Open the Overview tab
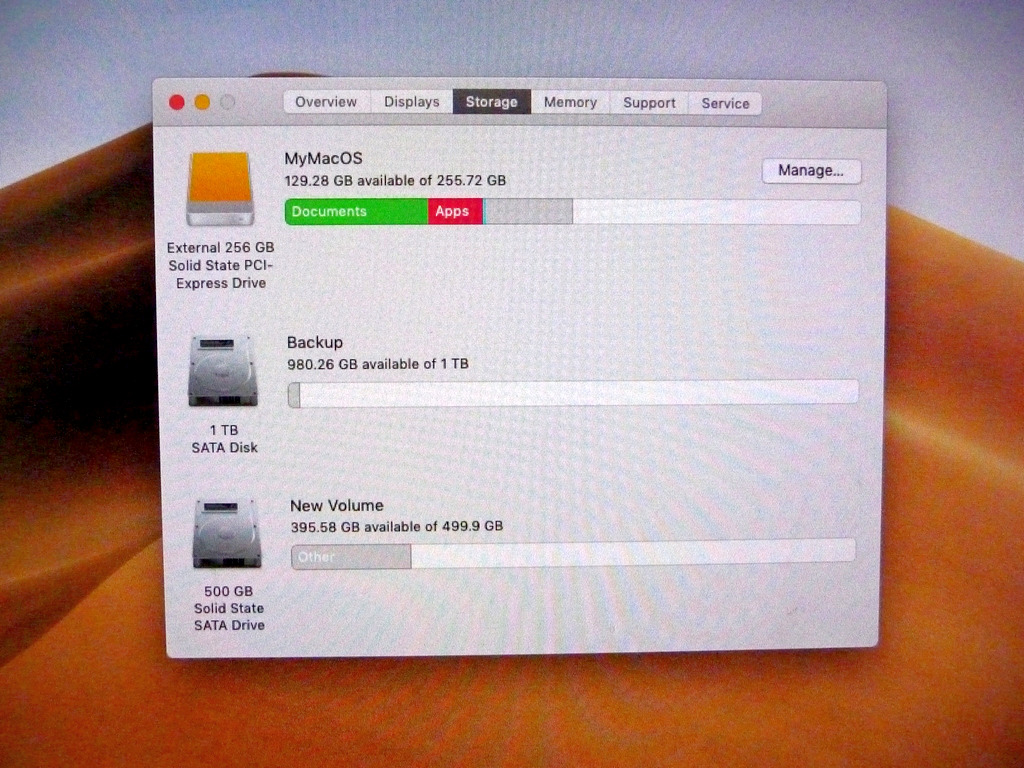 click(327, 102)
